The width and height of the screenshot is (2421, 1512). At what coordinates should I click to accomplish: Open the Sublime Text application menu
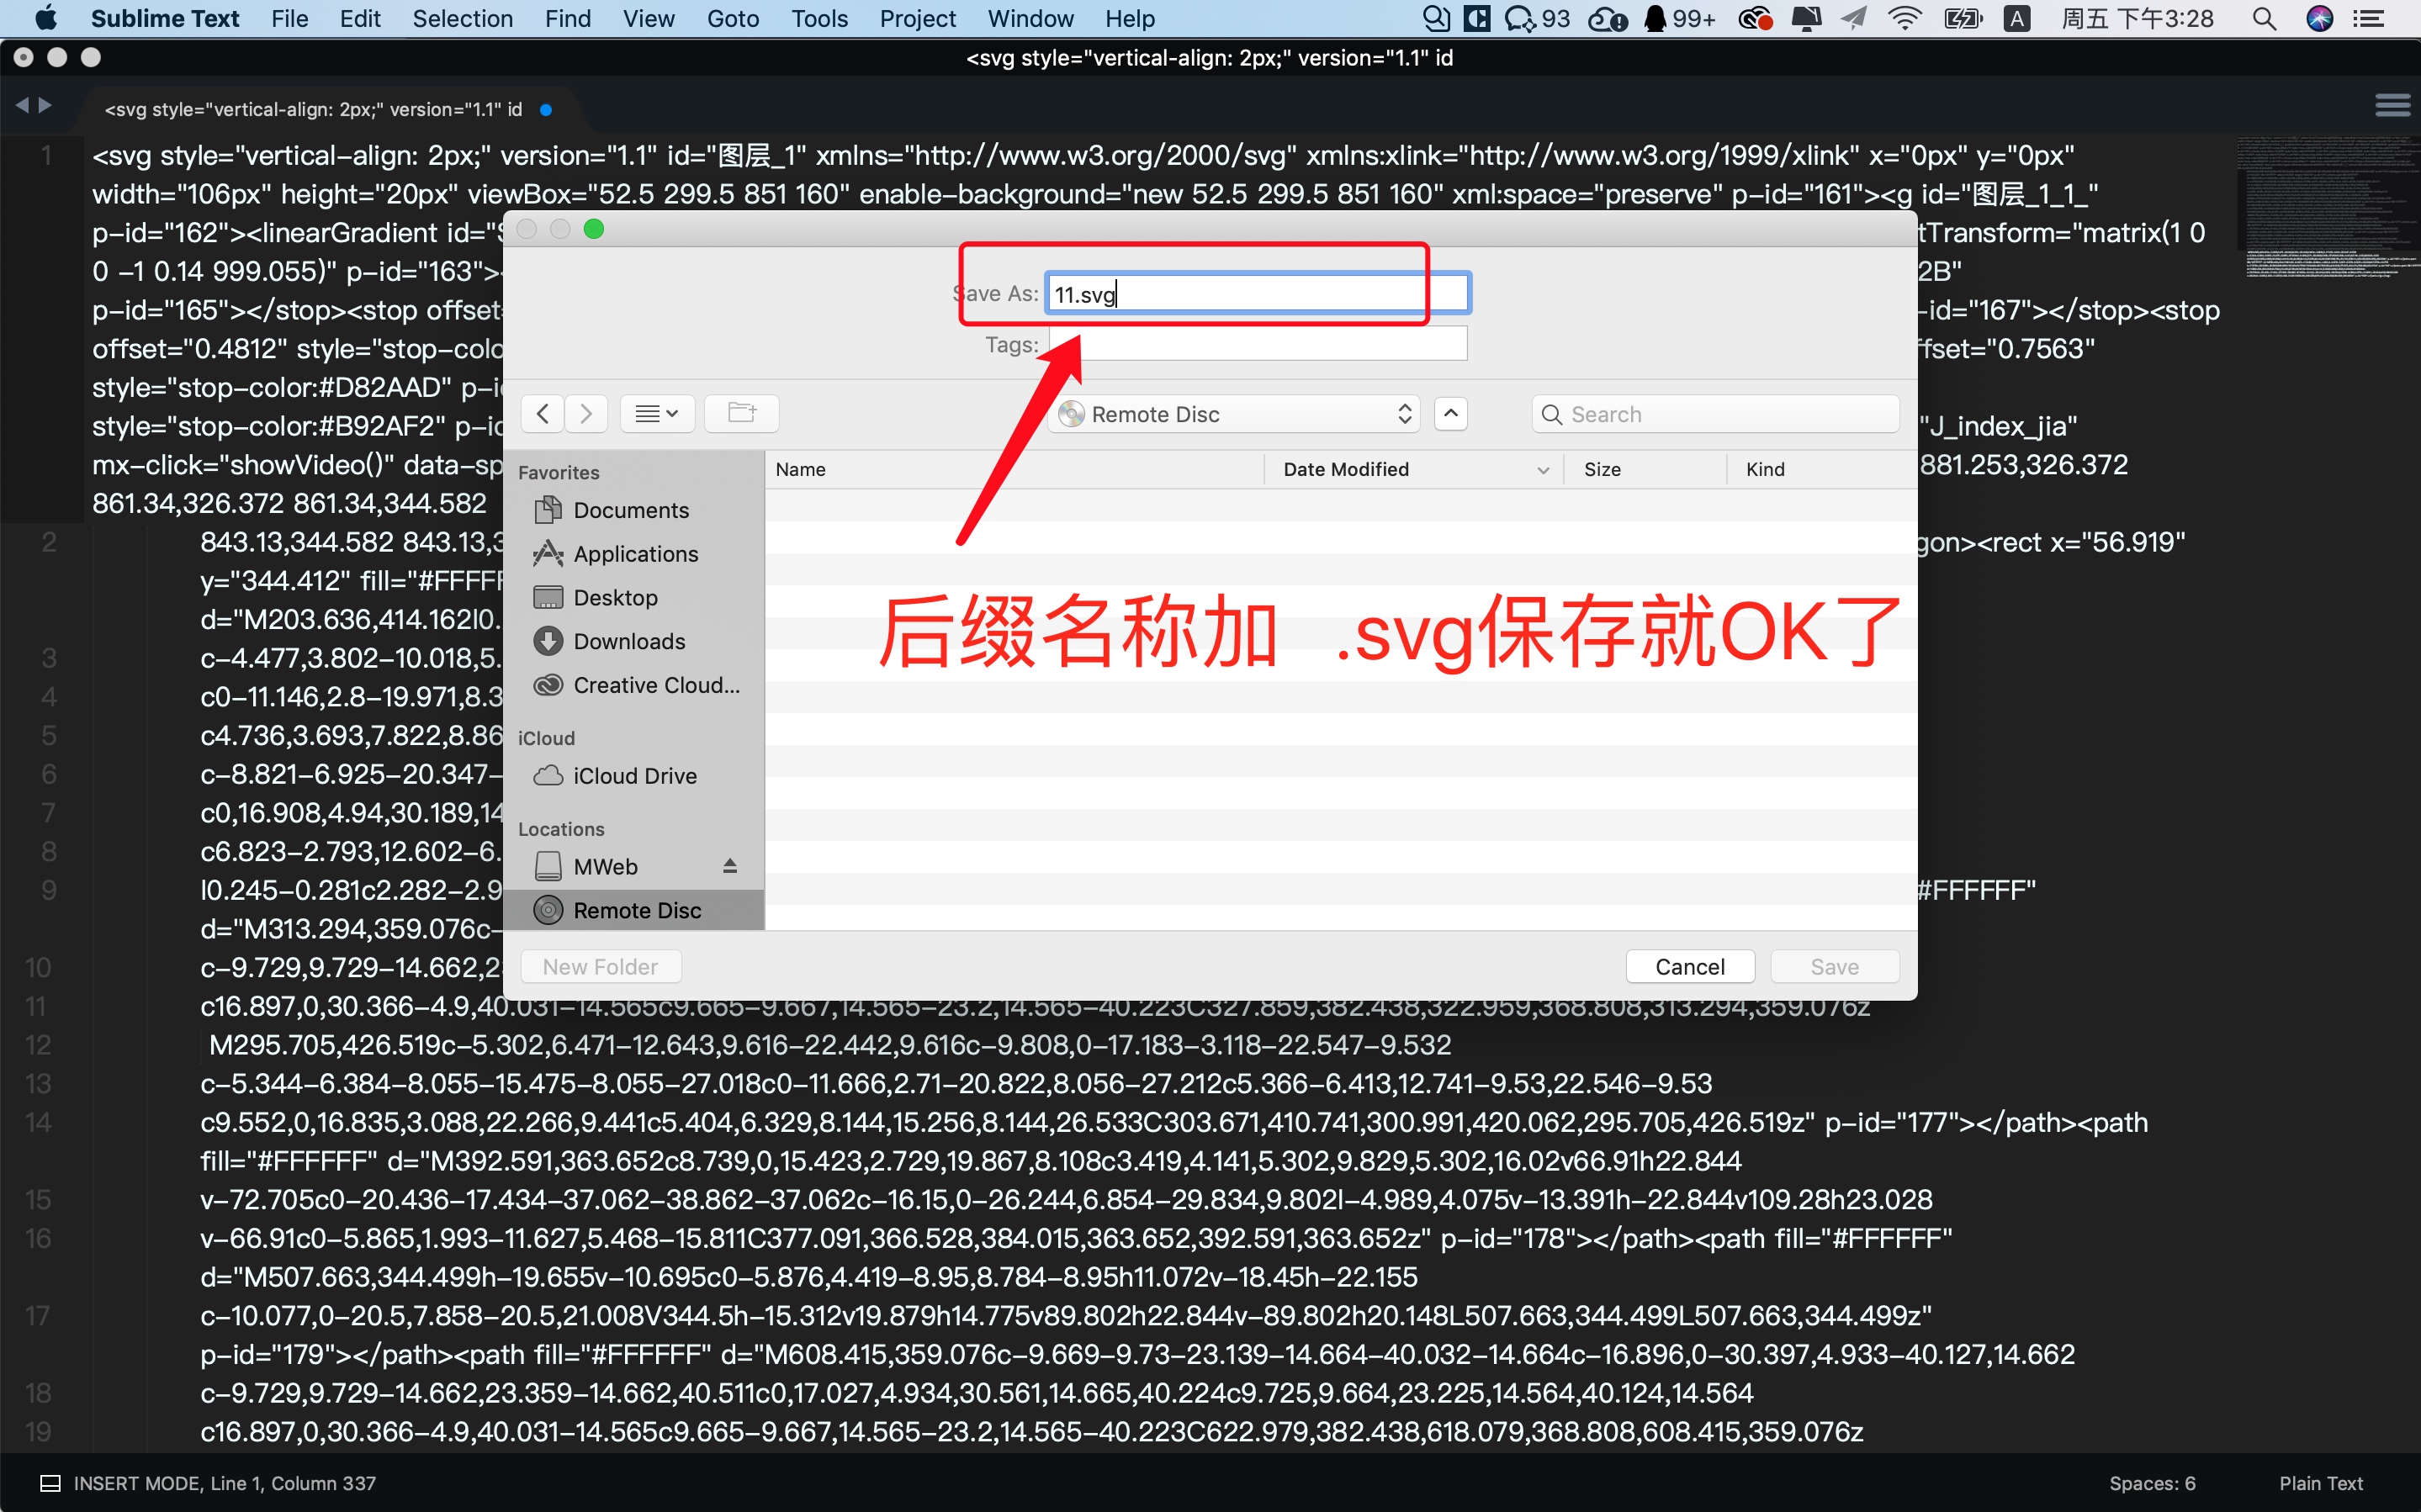pos(165,19)
